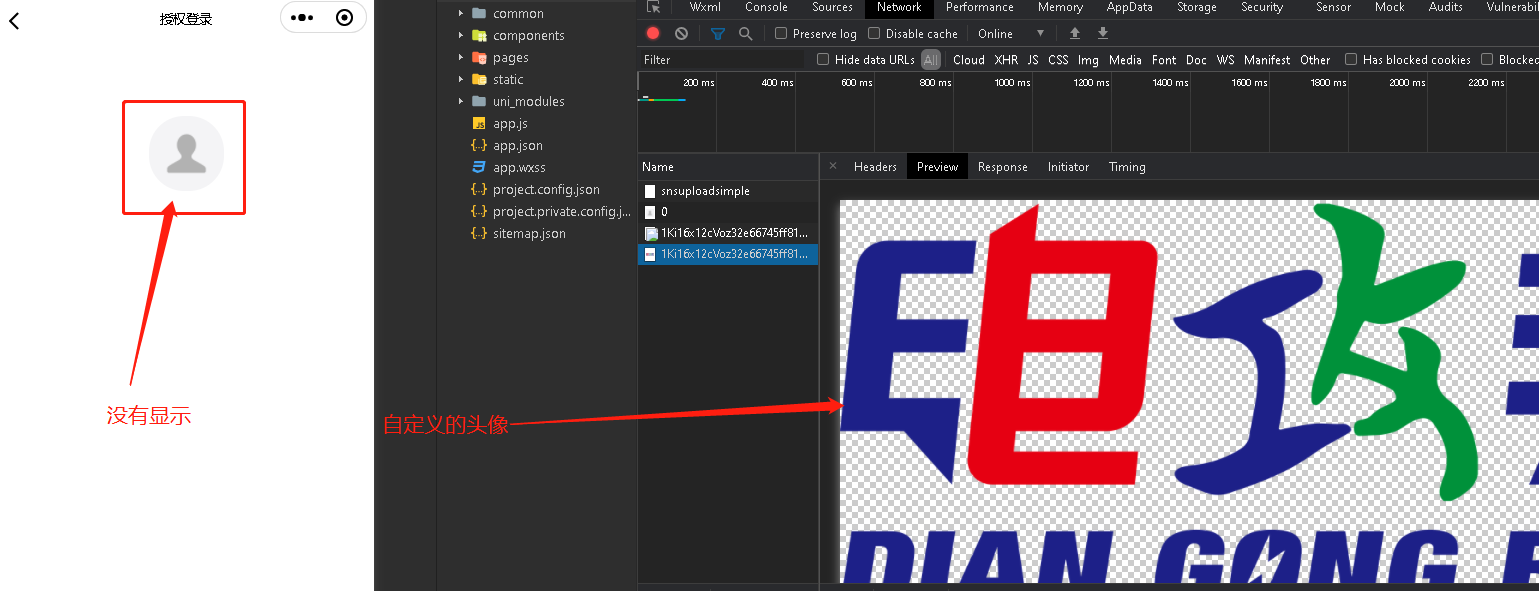Show the Initiator tab
This screenshot has height=591, width=1539.
1068,167
